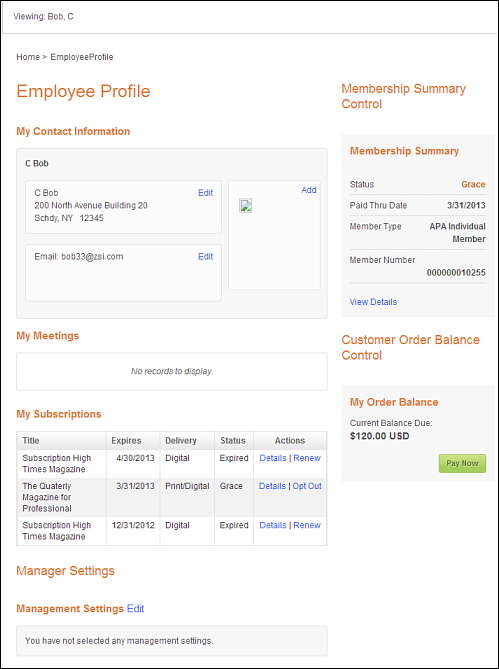Open View Details in Membership Summary
Screen dimensions: 499x669
coord(373,302)
